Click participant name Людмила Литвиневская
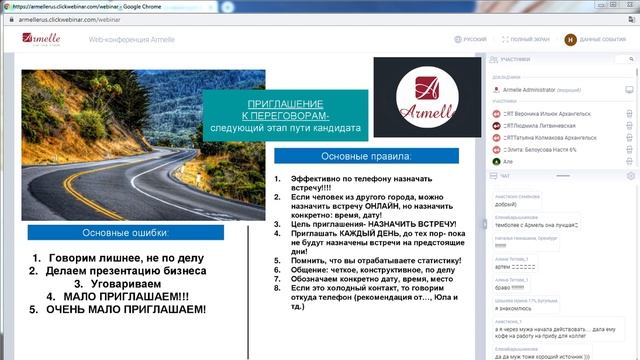The width and height of the screenshot is (640, 360). click(x=539, y=126)
